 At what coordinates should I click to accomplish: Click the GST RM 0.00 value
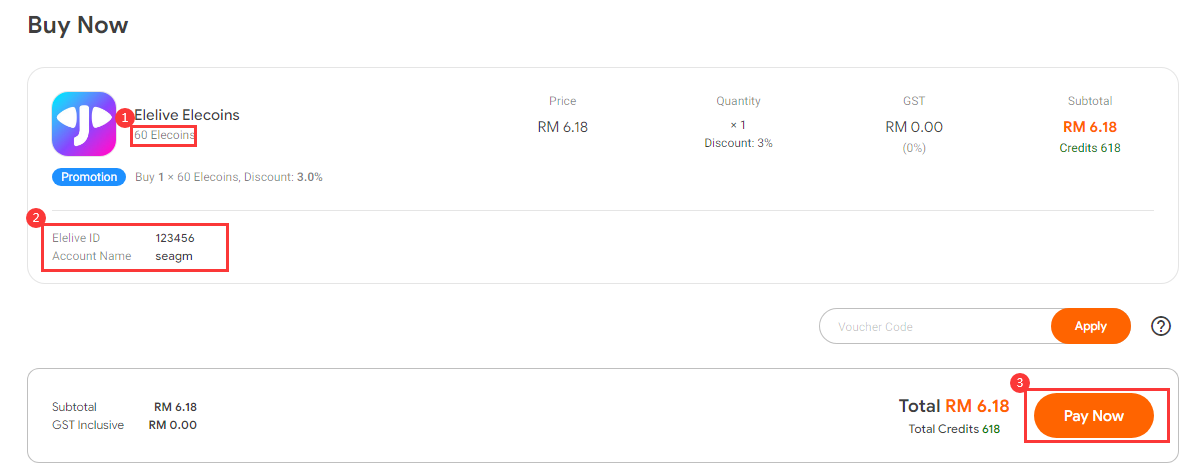(x=914, y=126)
